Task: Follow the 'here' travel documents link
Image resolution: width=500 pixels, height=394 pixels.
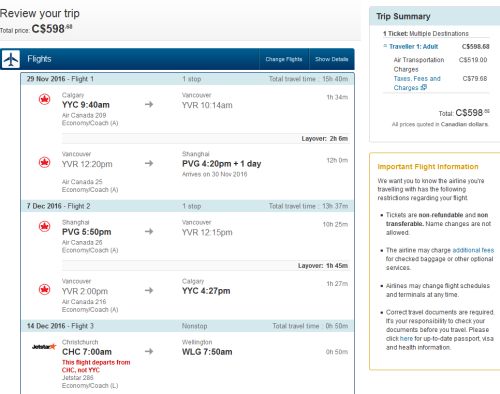Action: click(x=406, y=338)
